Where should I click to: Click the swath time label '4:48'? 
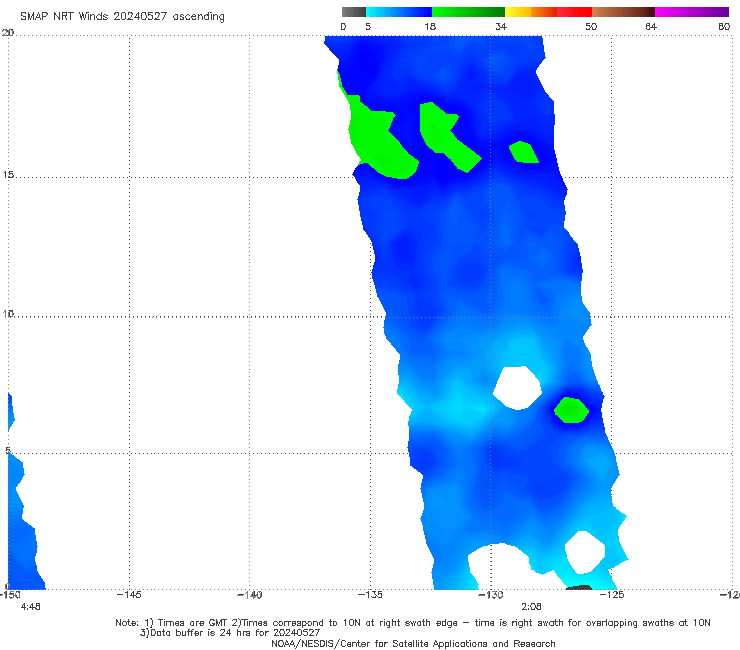coord(31,607)
